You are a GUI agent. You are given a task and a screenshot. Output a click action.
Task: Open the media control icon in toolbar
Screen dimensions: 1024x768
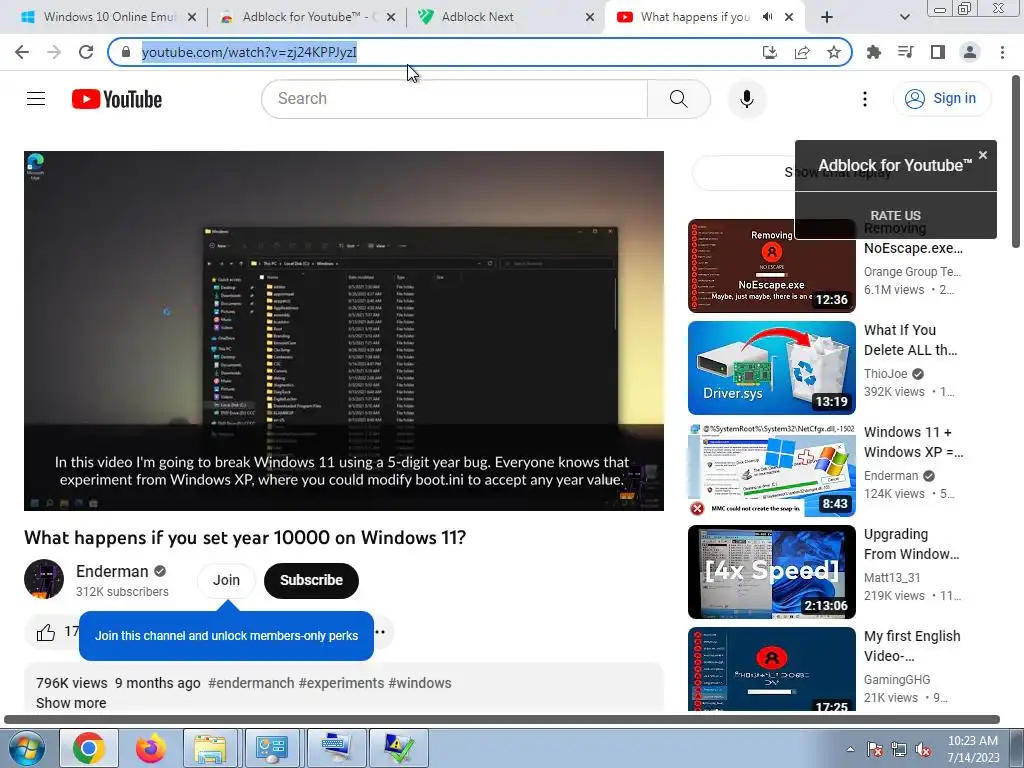(906, 52)
